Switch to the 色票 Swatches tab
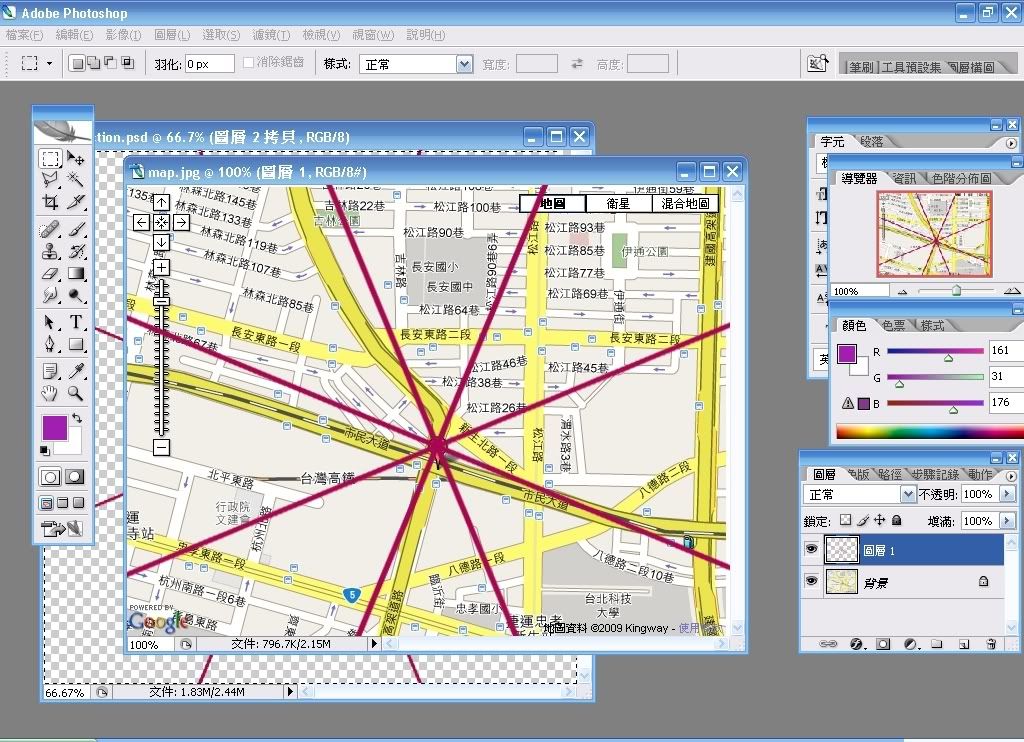Image resolution: width=1024 pixels, height=742 pixels. [x=893, y=325]
